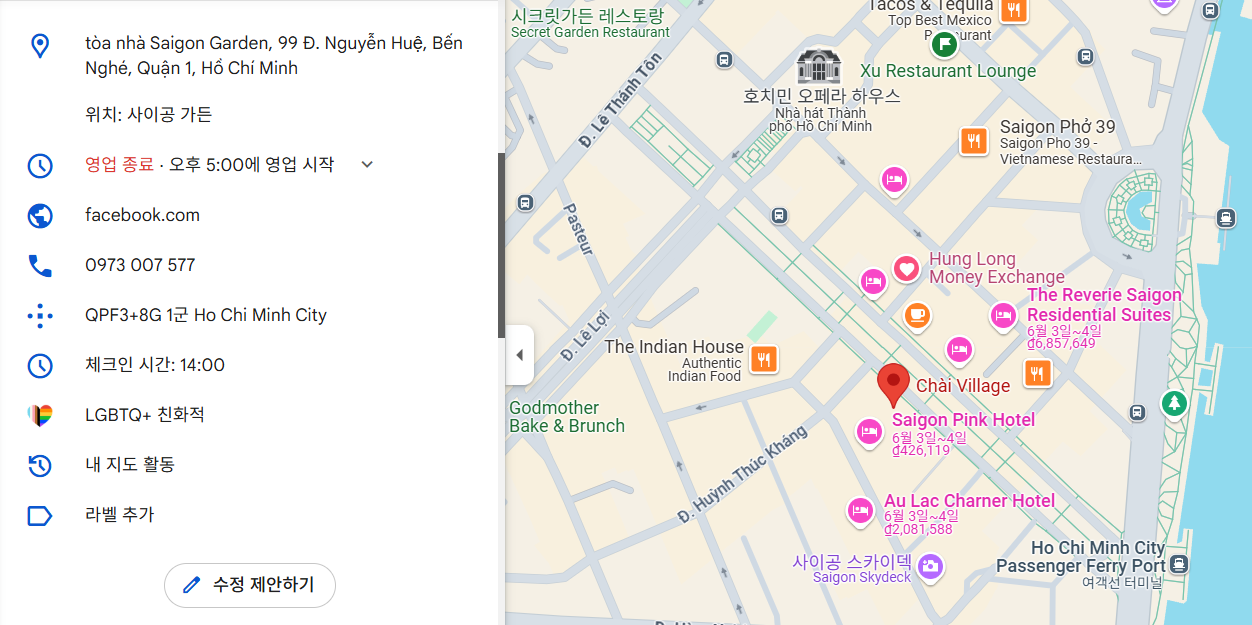This screenshot has height=625, width=1252.
Task: Click the Passenger Ferry Port station icon
Action: coord(1179,564)
